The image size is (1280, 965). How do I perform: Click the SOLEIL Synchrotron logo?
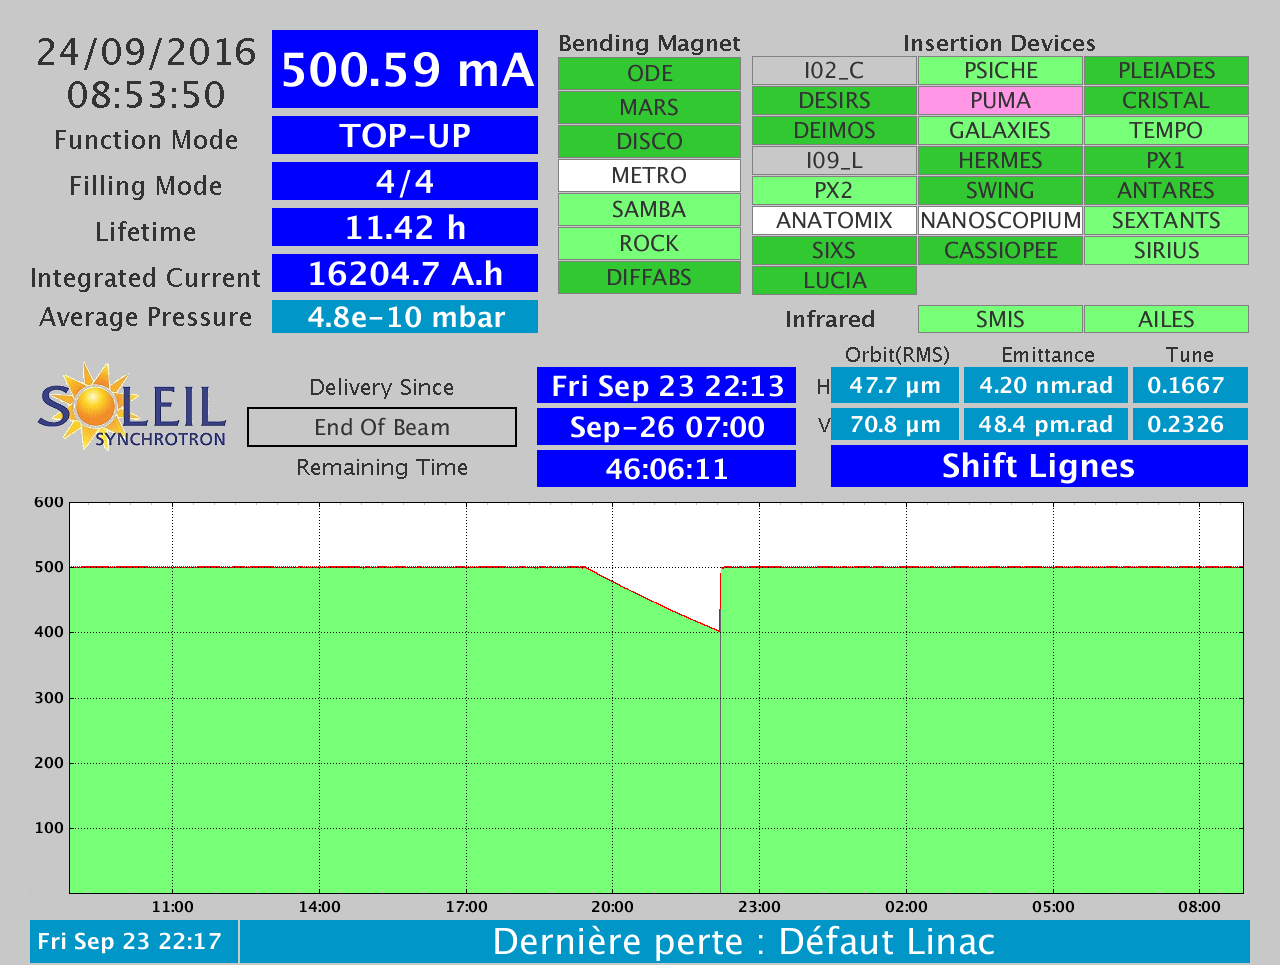133,407
